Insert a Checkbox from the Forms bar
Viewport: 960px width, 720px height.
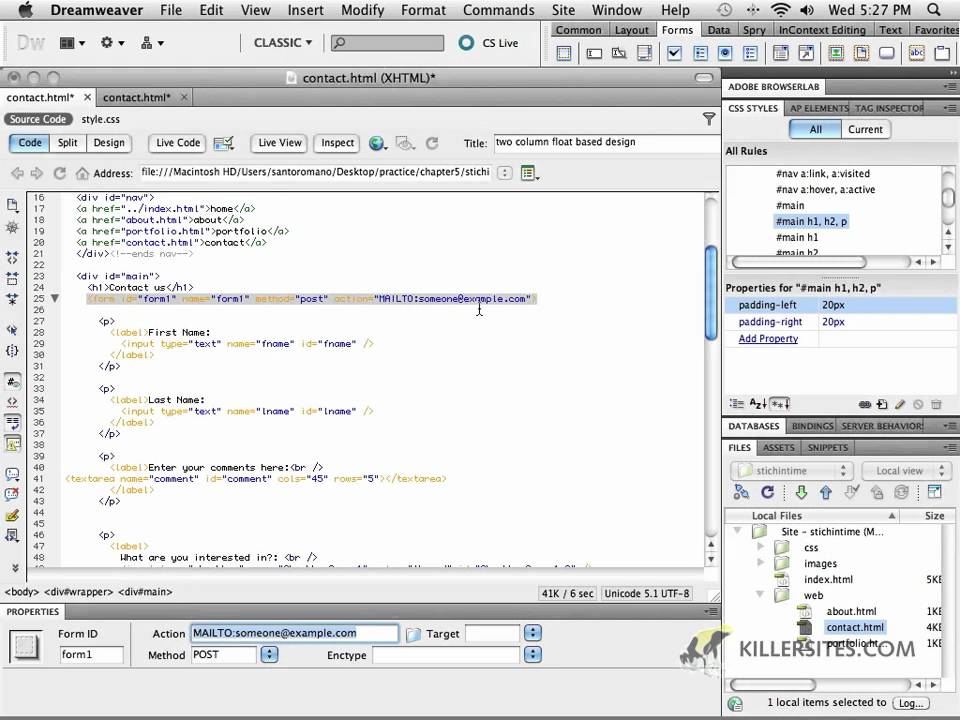tap(675, 53)
